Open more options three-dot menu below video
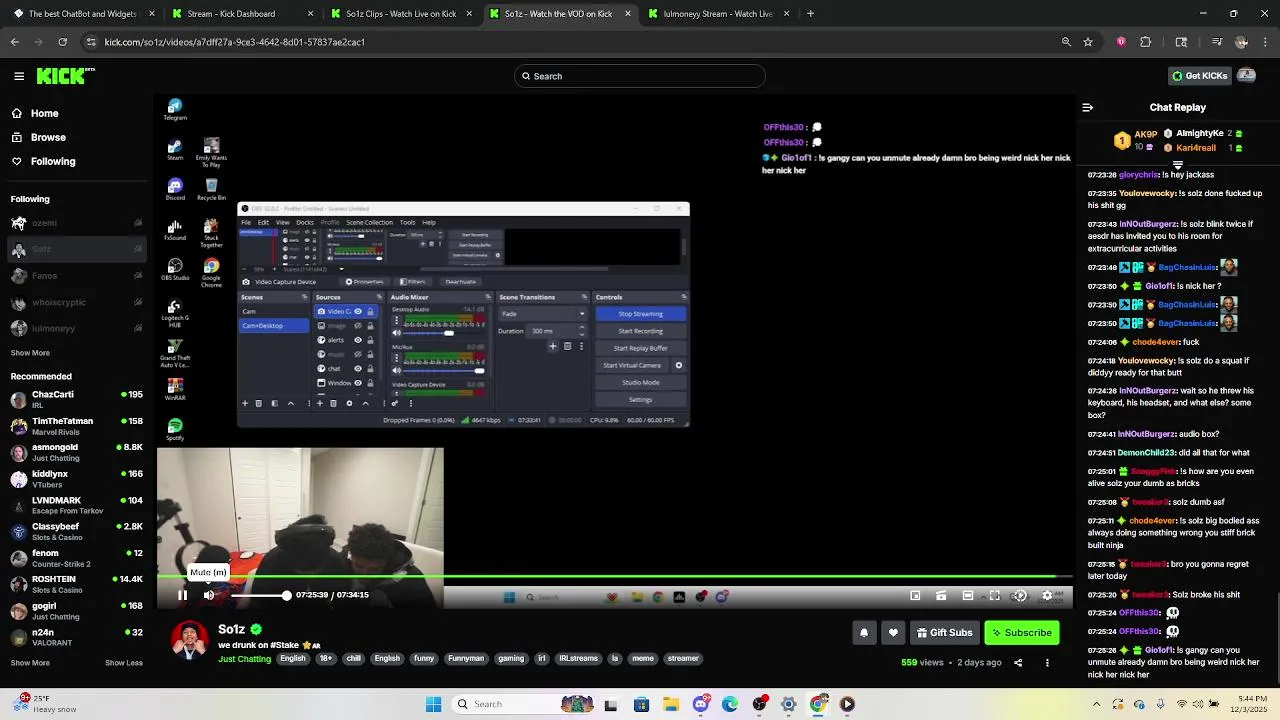Image resolution: width=1280 pixels, height=720 pixels. 1047,662
